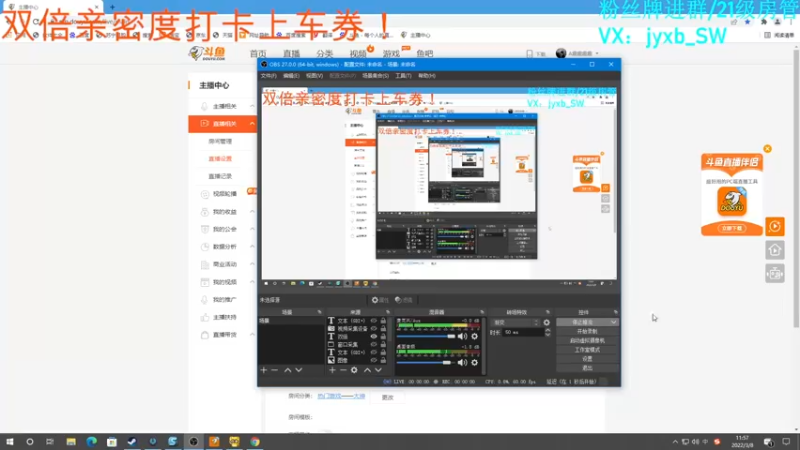Open OBS 编辑(E) menu
Screen dimensions: 800x450
291,76
